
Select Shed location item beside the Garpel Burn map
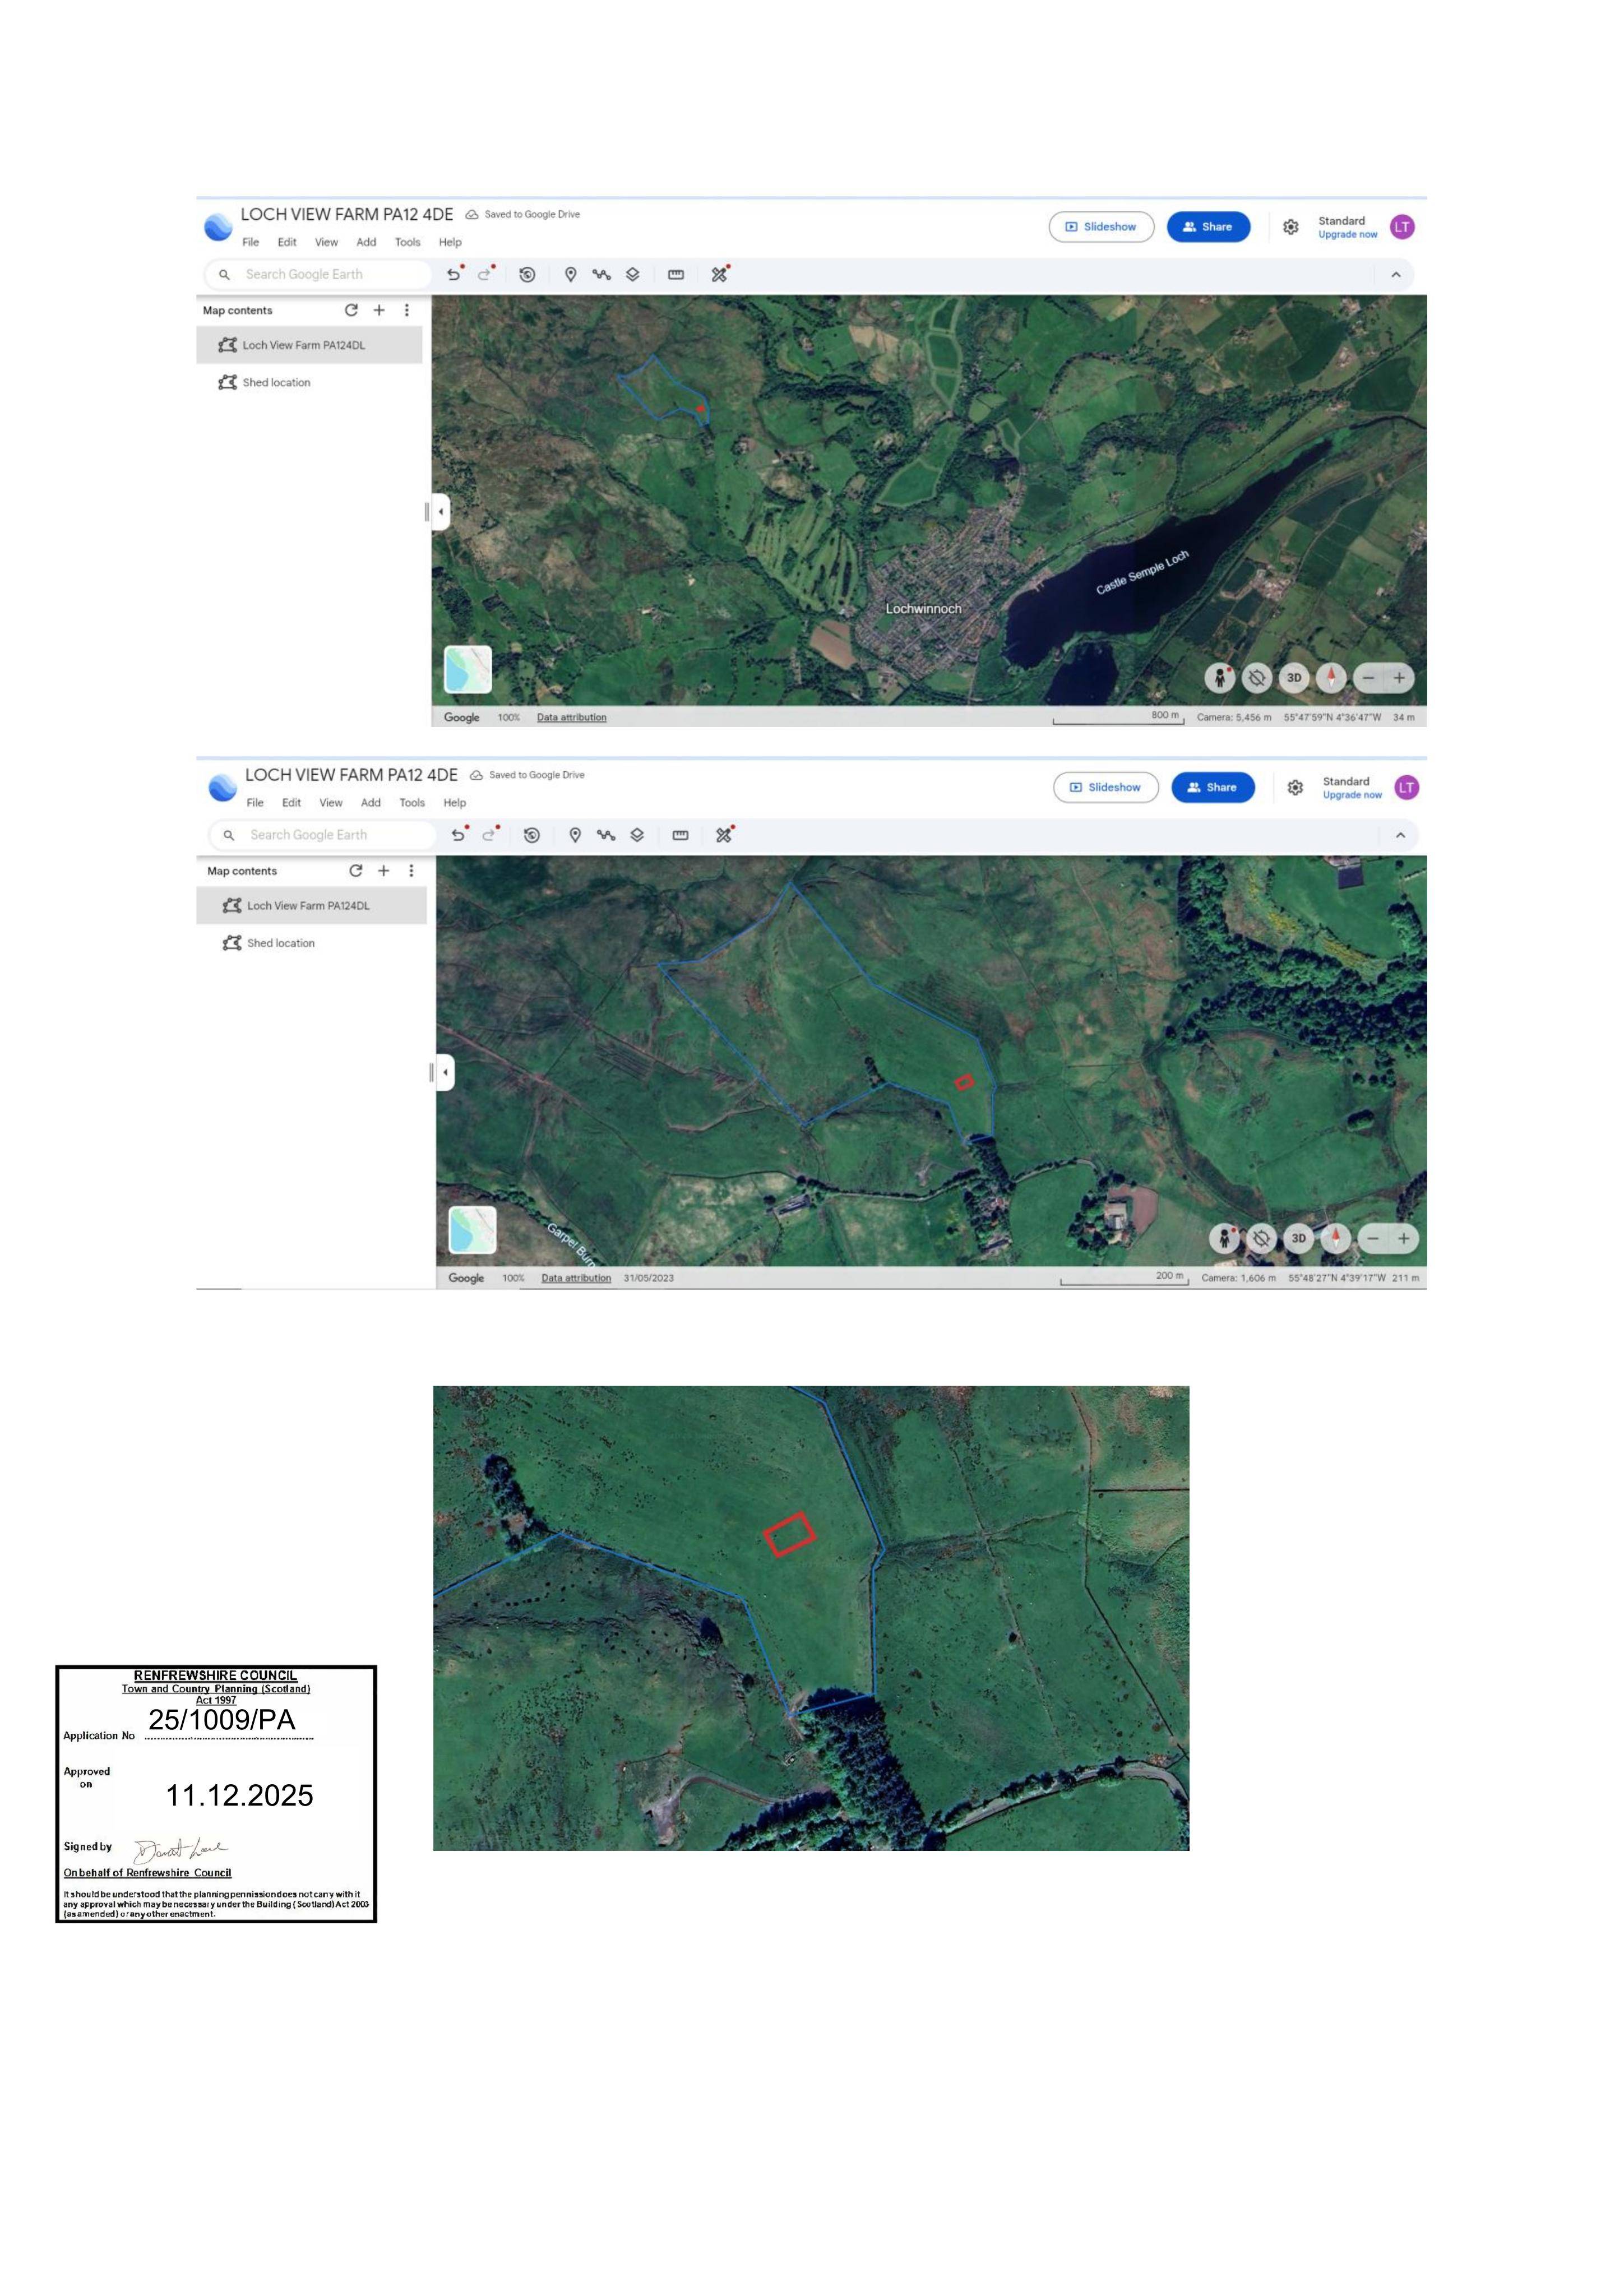(281, 943)
